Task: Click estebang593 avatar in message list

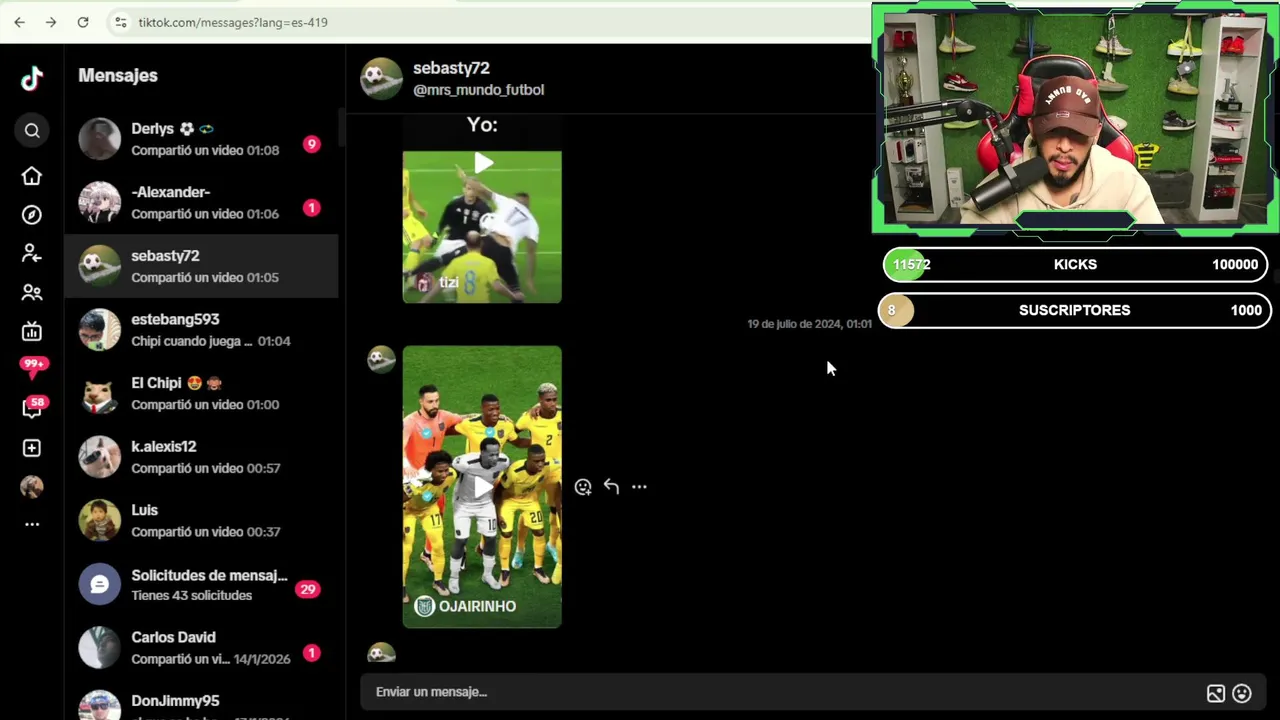Action: coord(100,330)
